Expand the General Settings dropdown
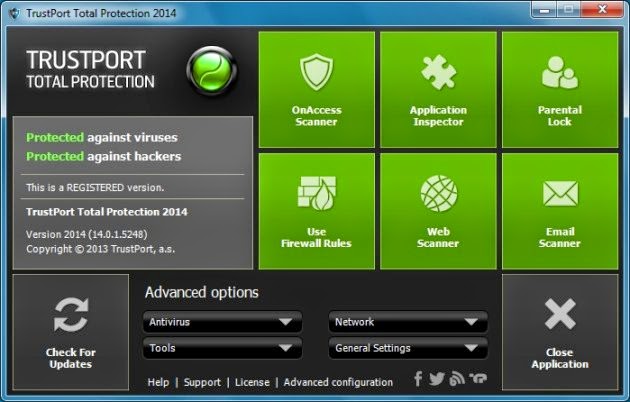 (408, 348)
